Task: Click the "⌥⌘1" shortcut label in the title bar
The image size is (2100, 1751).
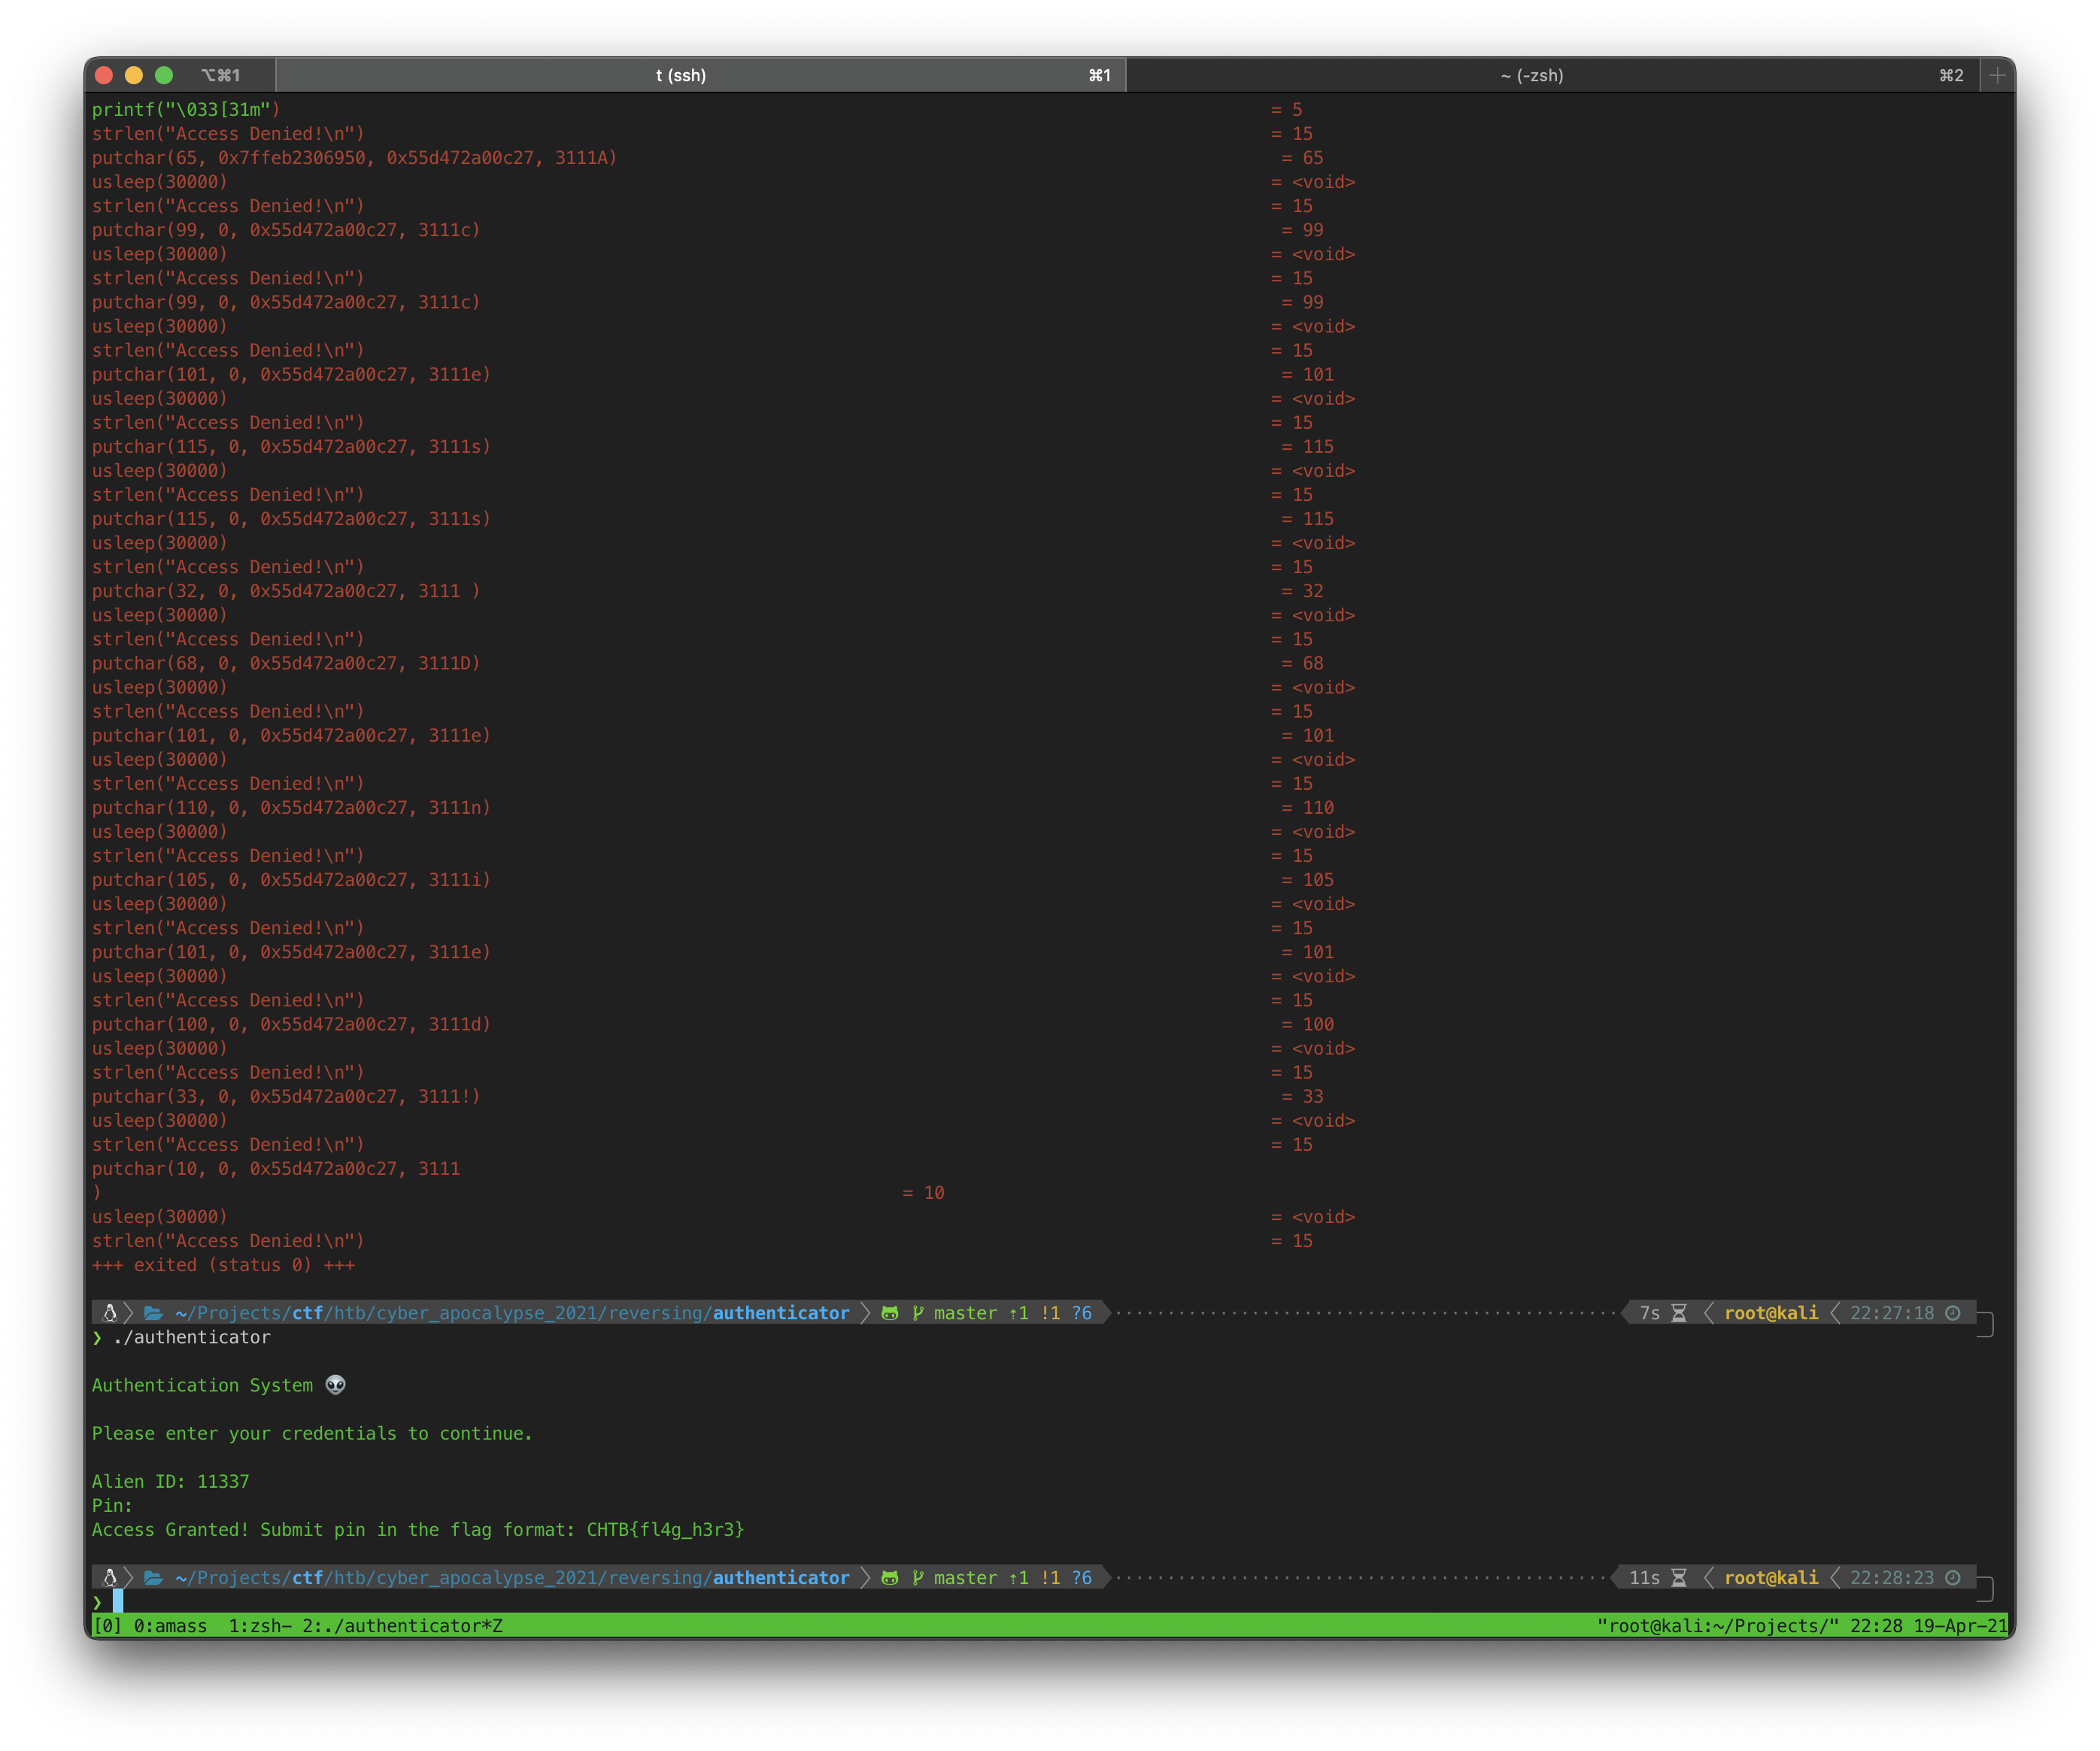Action: pyautogui.click(x=220, y=75)
